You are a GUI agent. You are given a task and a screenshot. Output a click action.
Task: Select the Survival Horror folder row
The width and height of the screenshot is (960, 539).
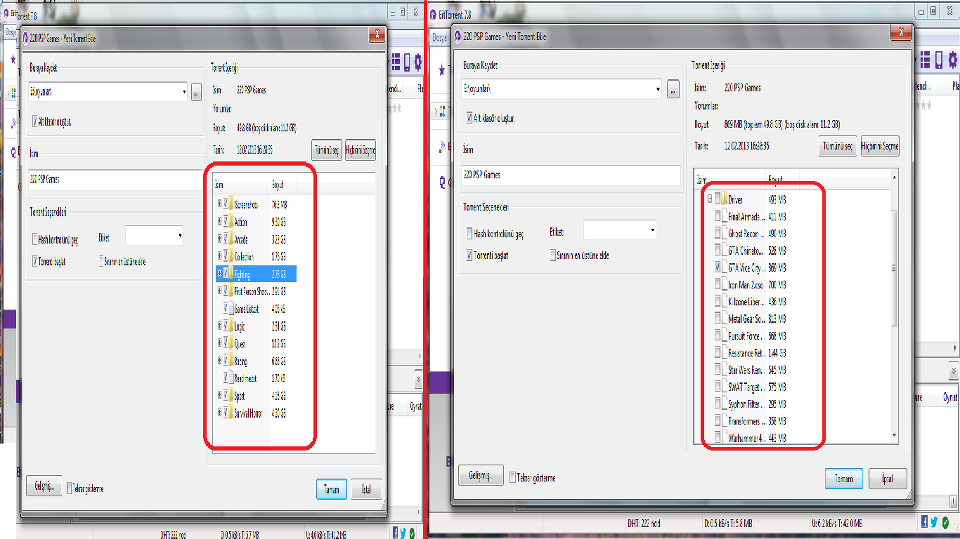click(x=256, y=413)
